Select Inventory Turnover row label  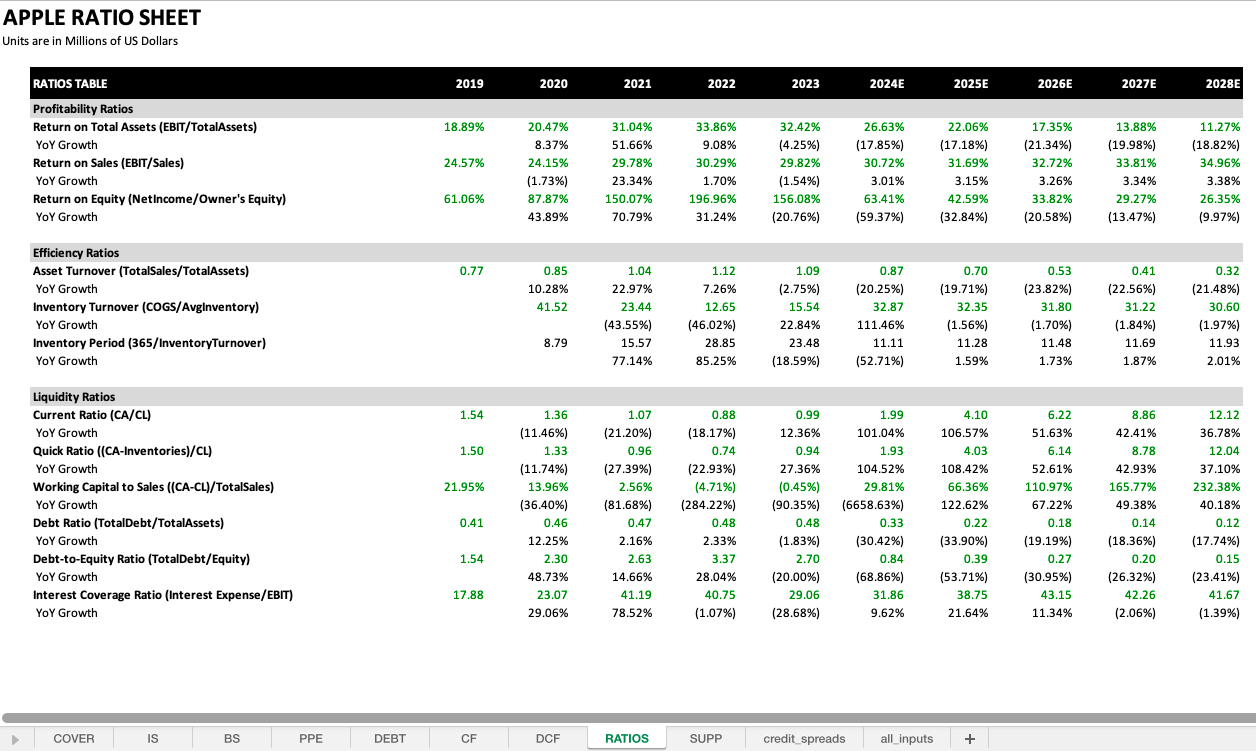pyautogui.click(x=146, y=307)
